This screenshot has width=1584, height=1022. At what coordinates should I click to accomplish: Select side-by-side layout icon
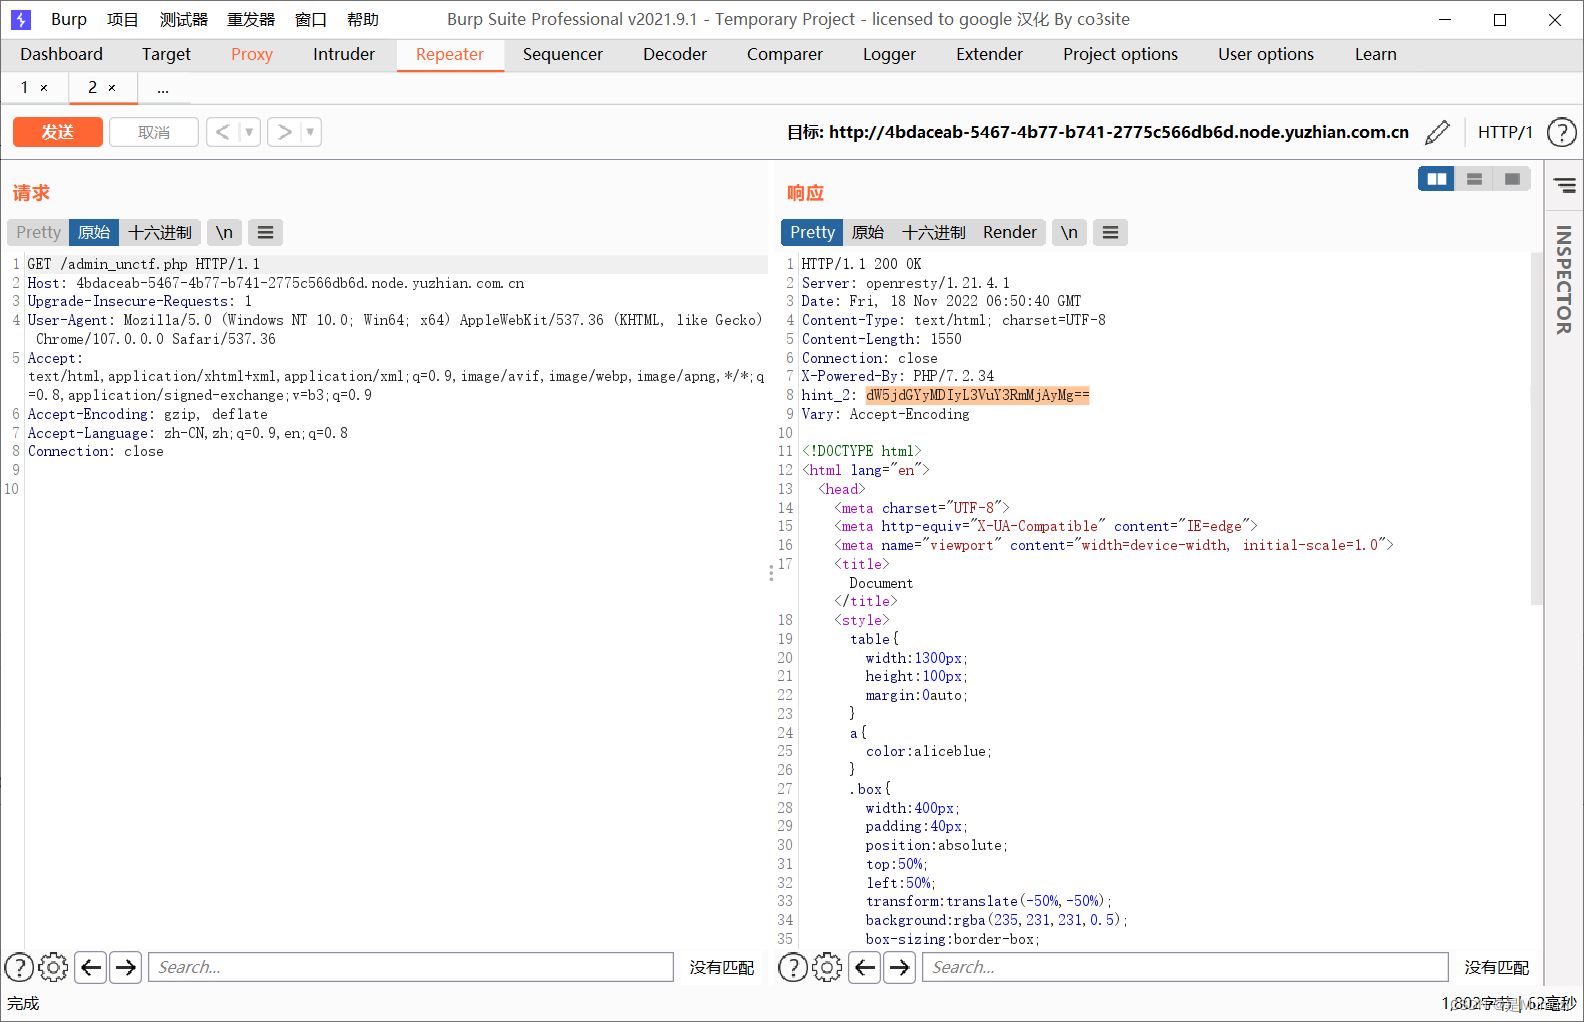pos(1436,179)
